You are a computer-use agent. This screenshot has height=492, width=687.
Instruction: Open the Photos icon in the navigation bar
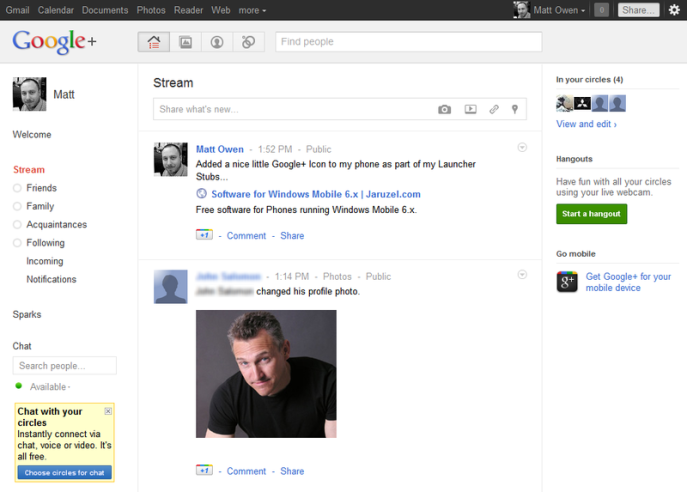[185, 42]
